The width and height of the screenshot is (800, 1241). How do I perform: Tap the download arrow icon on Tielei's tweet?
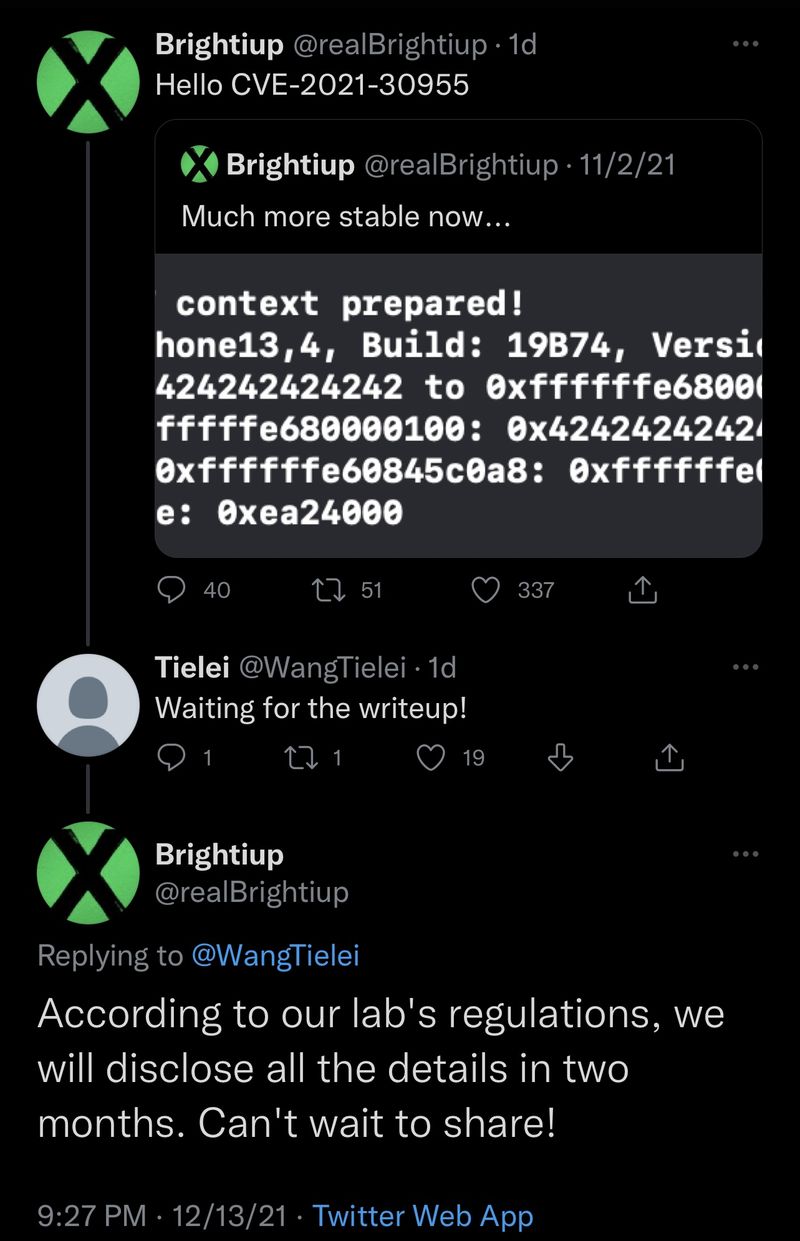(x=561, y=758)
